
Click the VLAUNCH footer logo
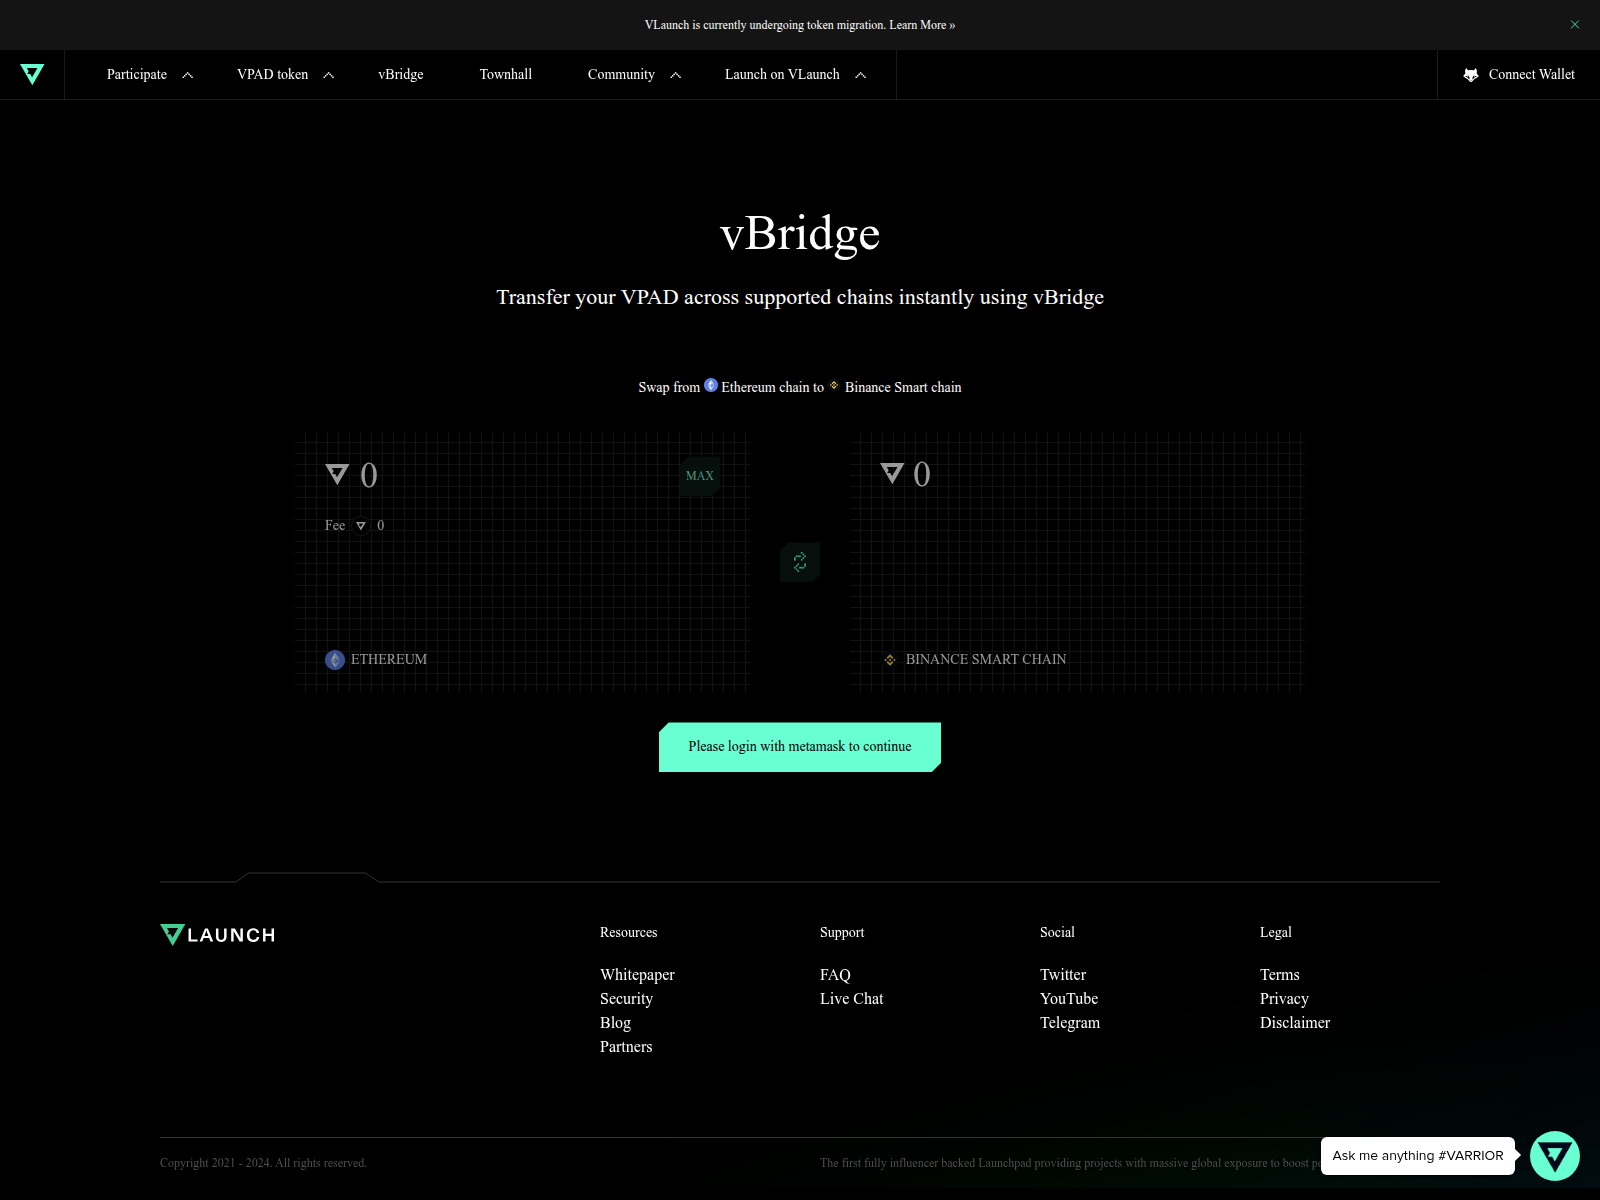218,935
